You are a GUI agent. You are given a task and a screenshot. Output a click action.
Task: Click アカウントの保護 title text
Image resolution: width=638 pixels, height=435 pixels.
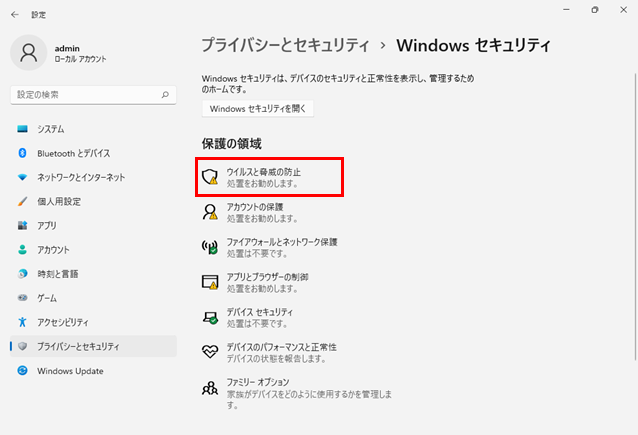coord(255,207)
